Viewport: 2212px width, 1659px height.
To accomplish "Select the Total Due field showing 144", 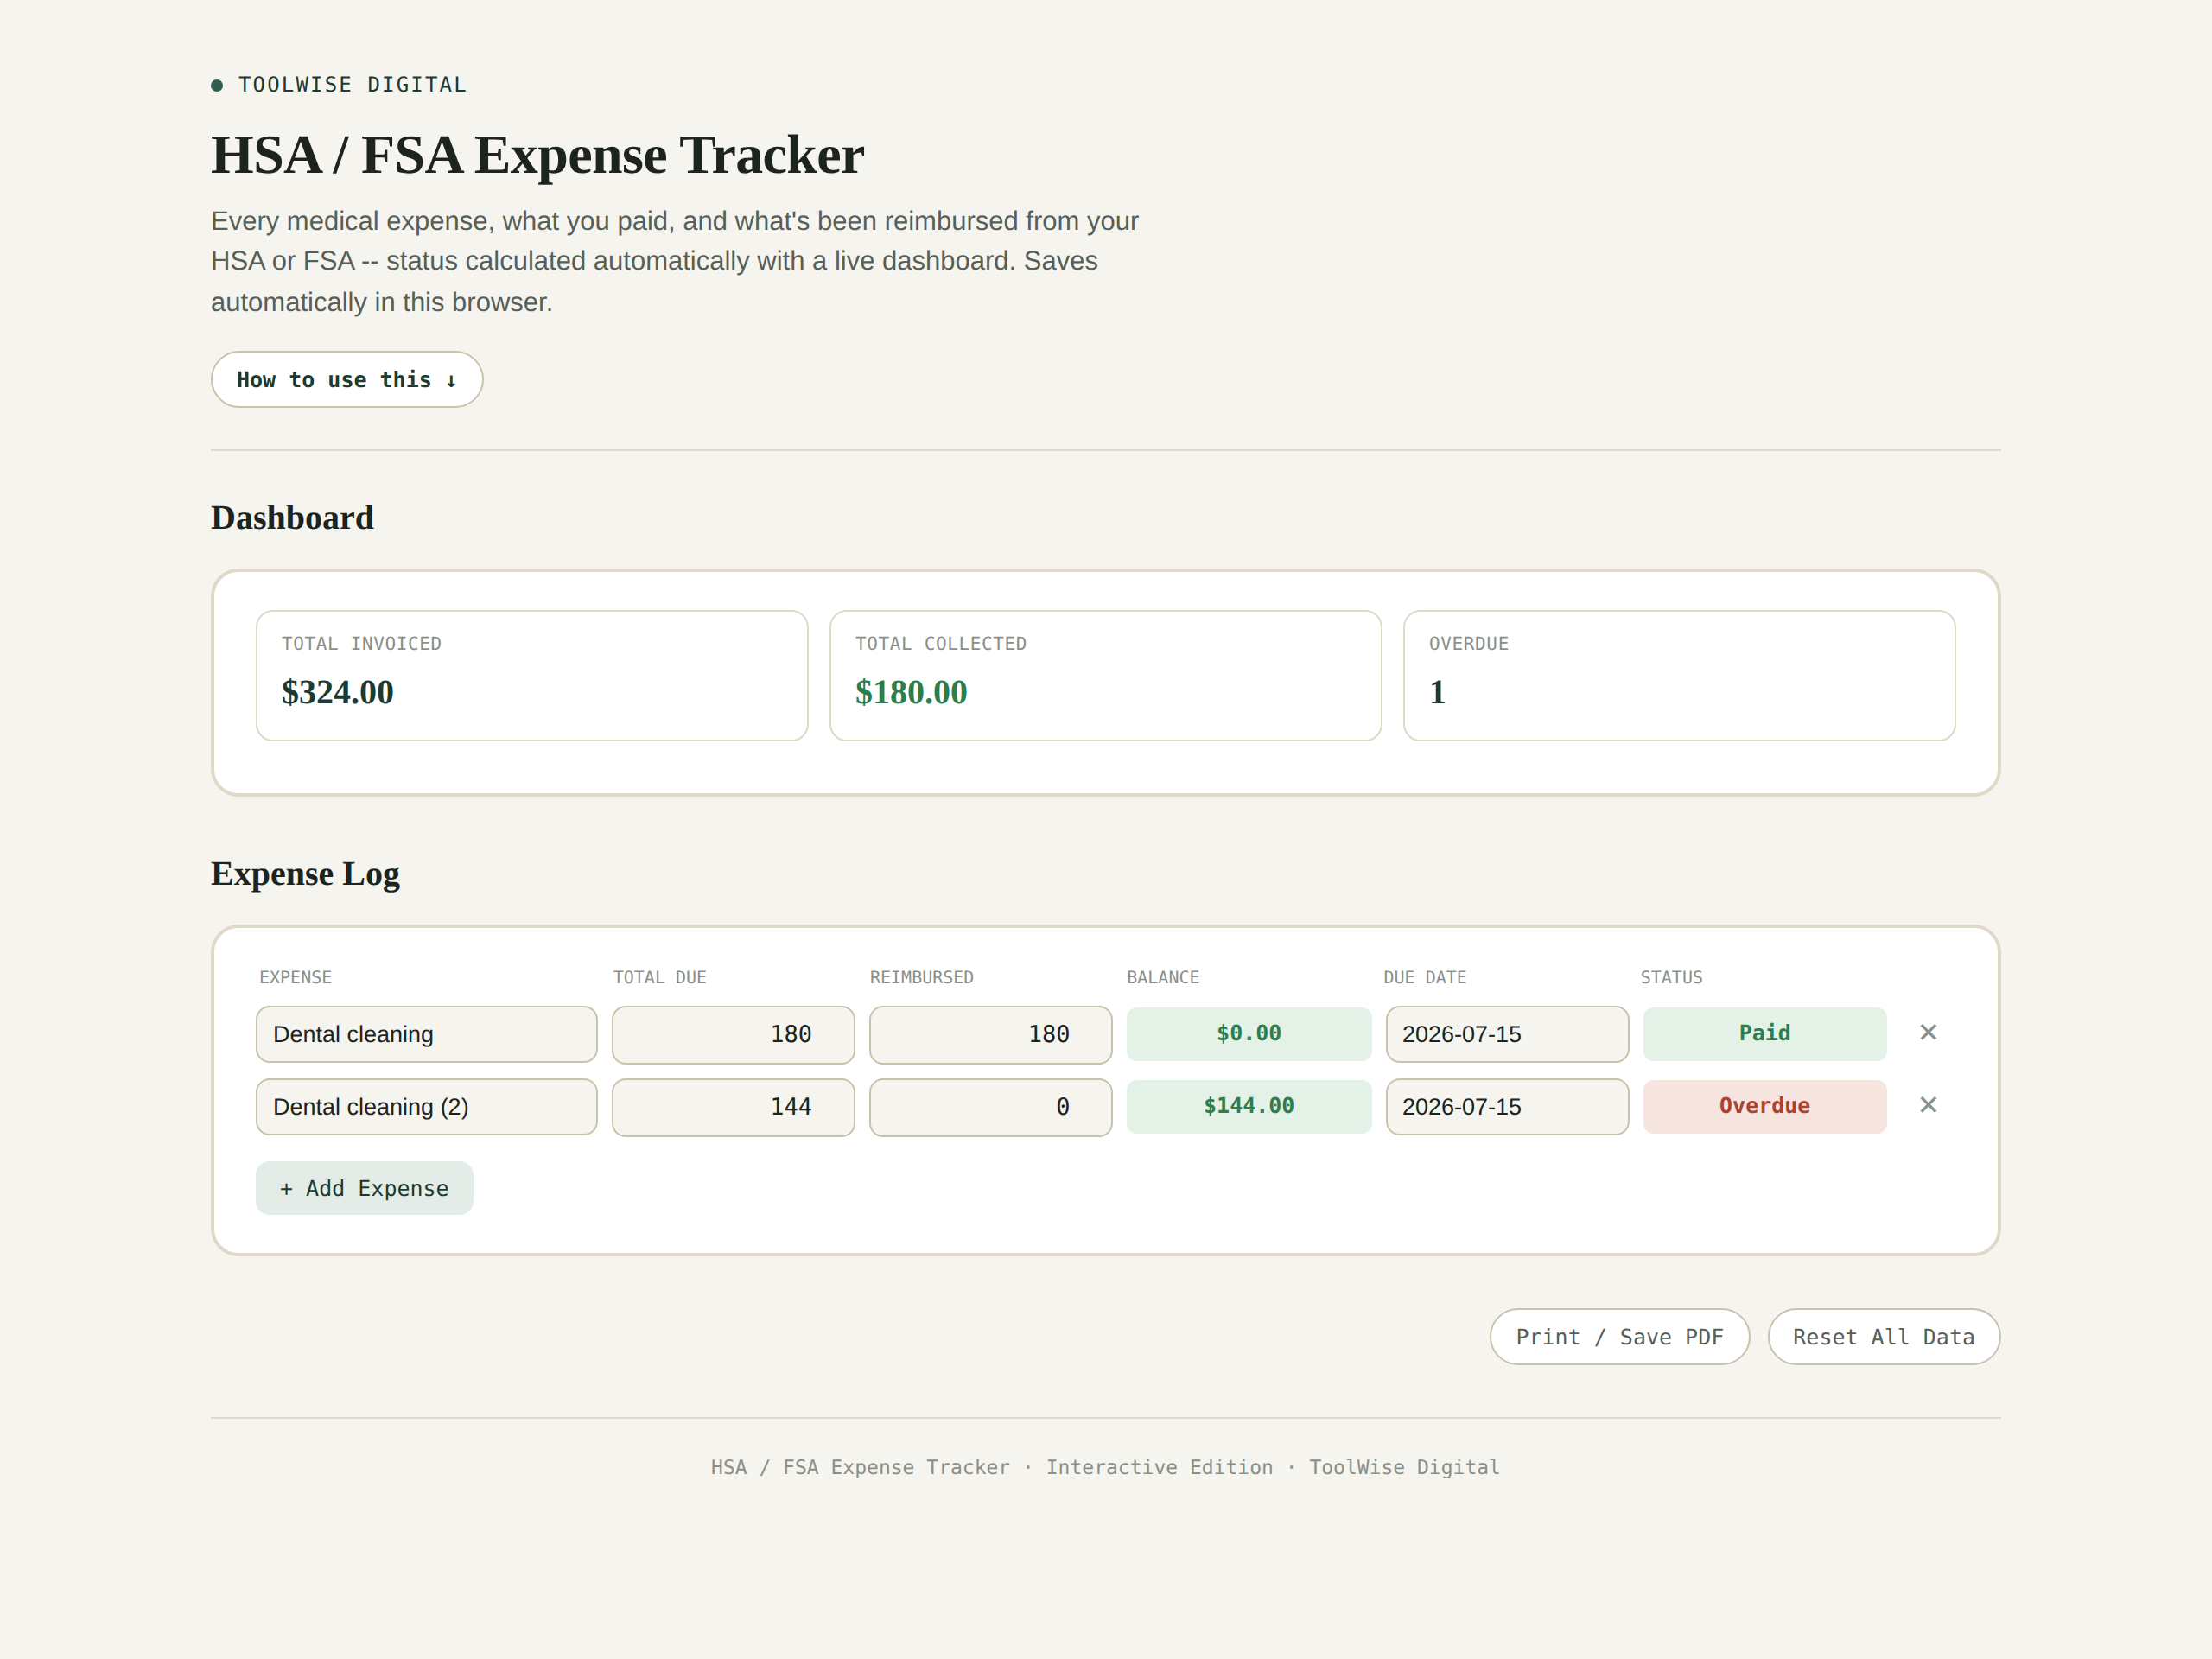I will pyautogui.click(x=733, y=1107).
